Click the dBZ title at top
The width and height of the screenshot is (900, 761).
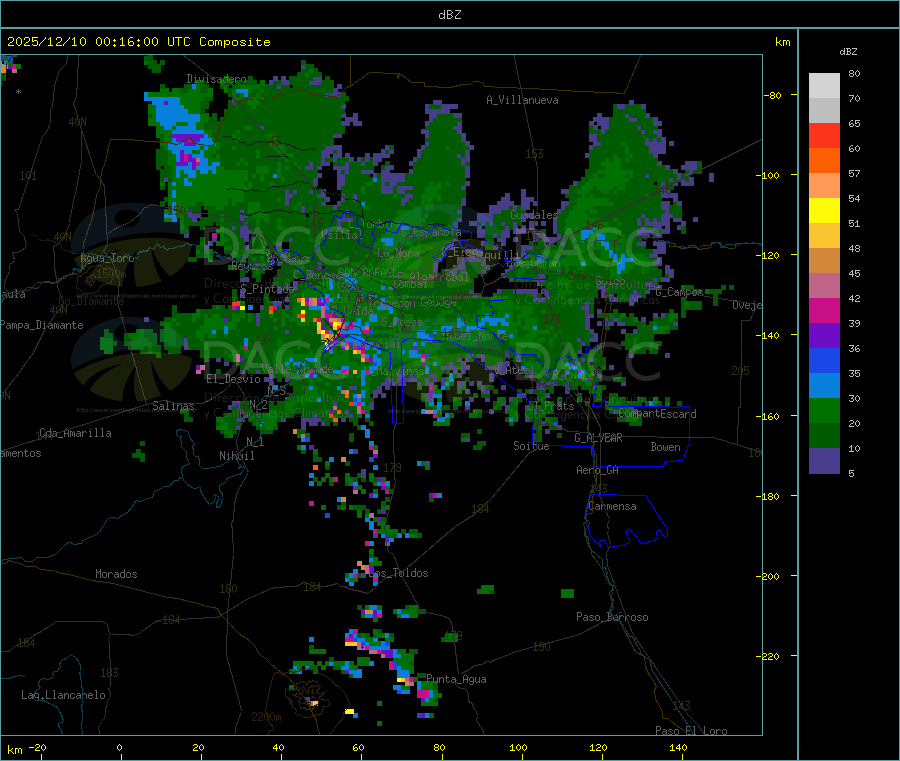(x=449, y=15)
